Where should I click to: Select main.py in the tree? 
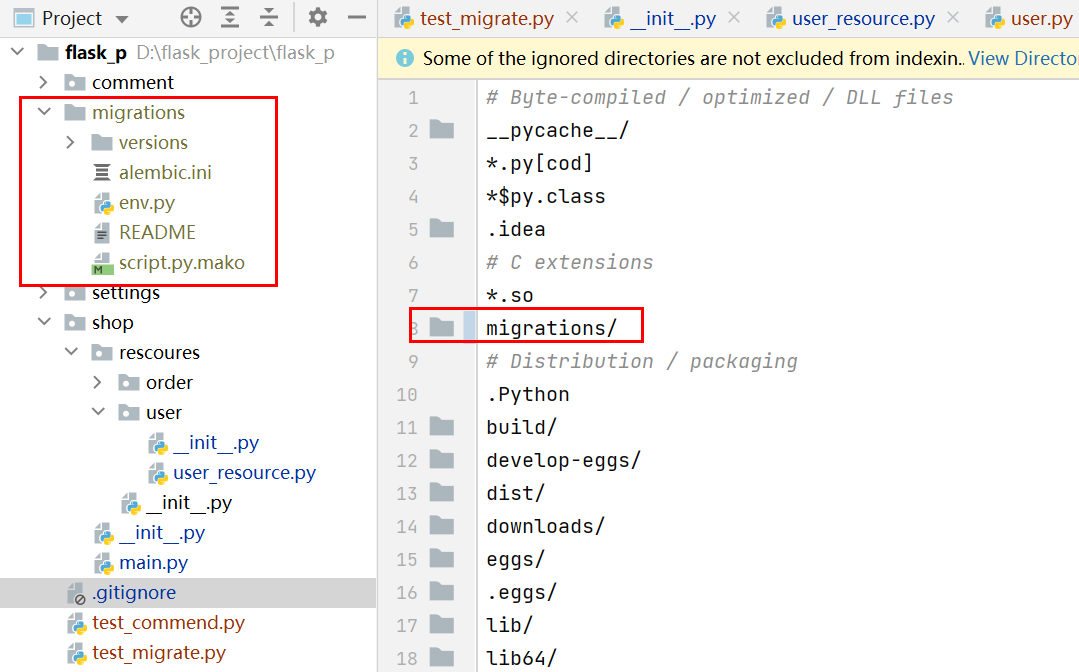(153, 563)
